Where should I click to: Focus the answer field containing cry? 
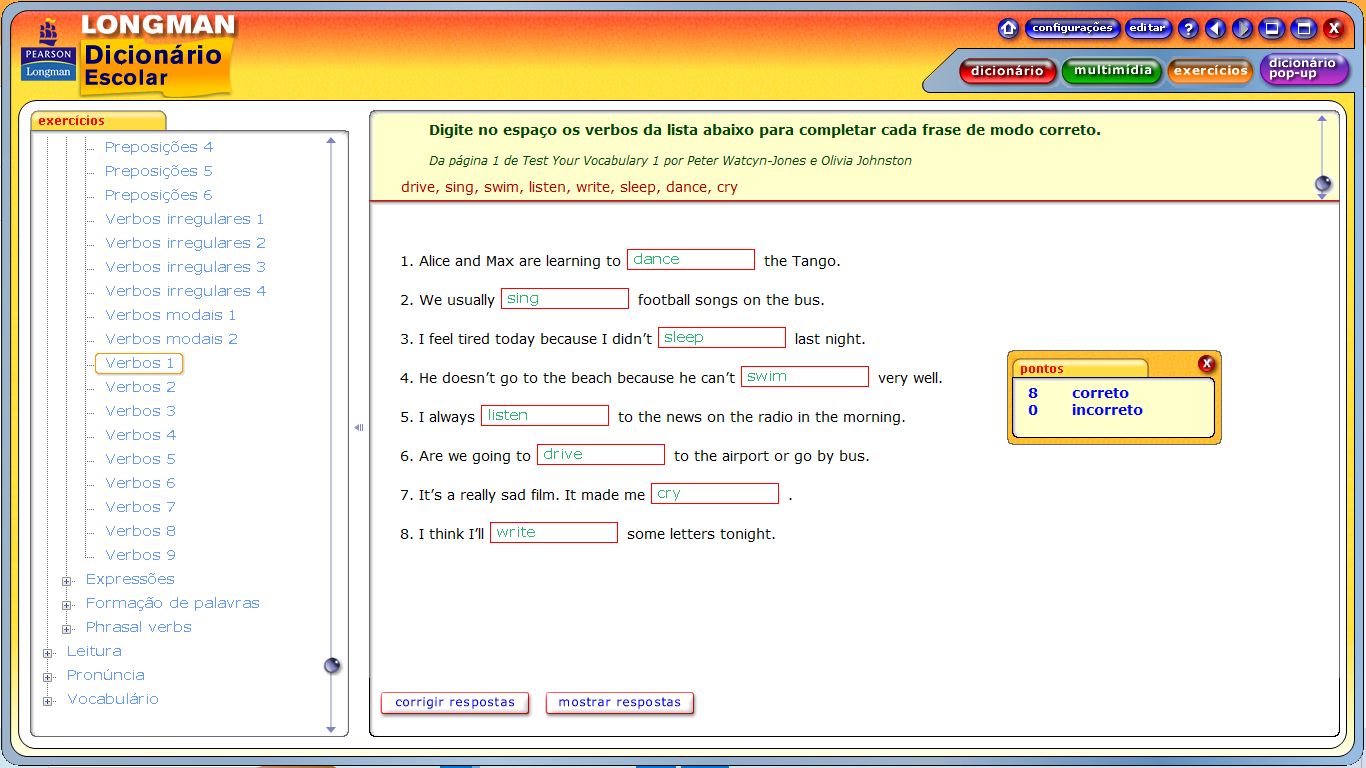tap(715, 494)
